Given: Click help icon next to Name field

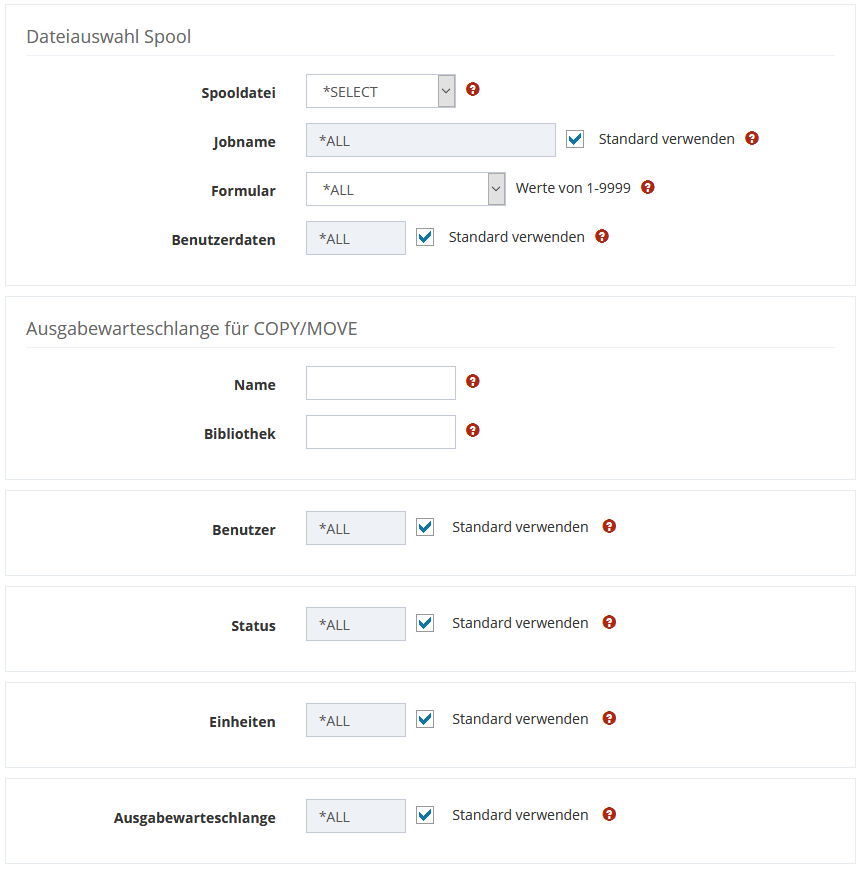Looking at the screenshot, I should 473,381.
